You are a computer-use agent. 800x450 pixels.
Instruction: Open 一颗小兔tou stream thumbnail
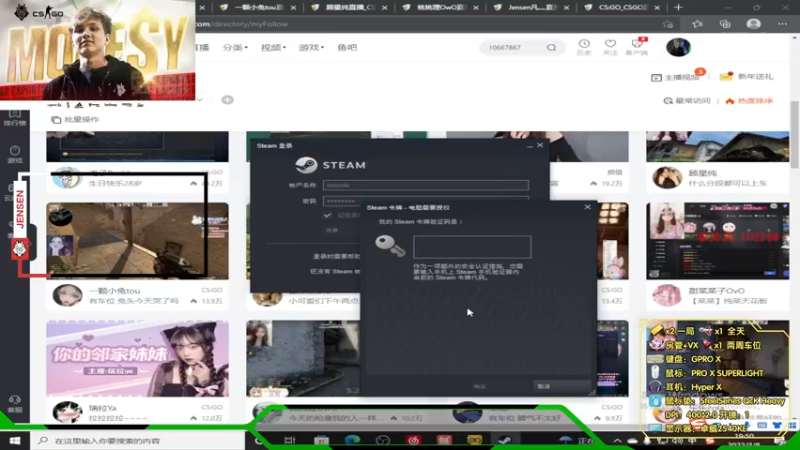[137, 241]
